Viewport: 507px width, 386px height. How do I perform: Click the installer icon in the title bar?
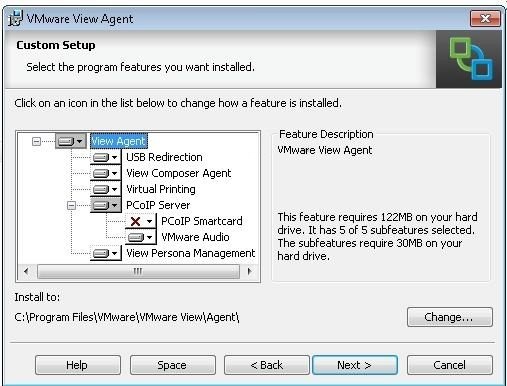coord(16,18)
